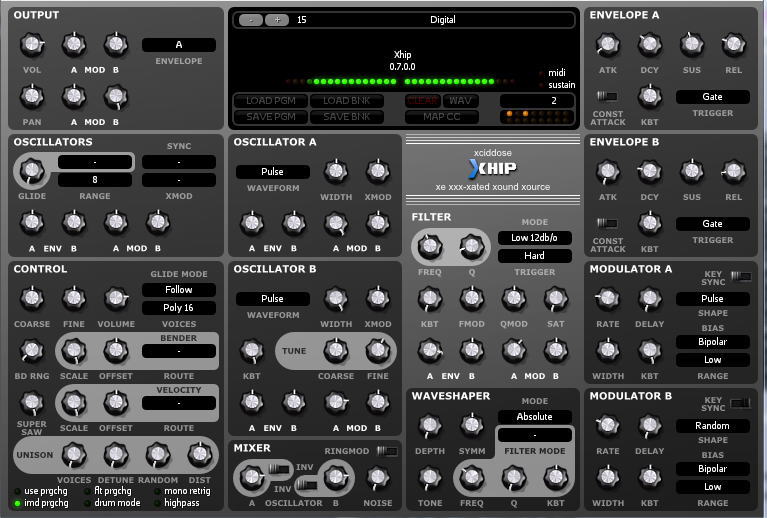
Task: Open the Oscillators RANGE field showing 8
Action: (95, 180)
